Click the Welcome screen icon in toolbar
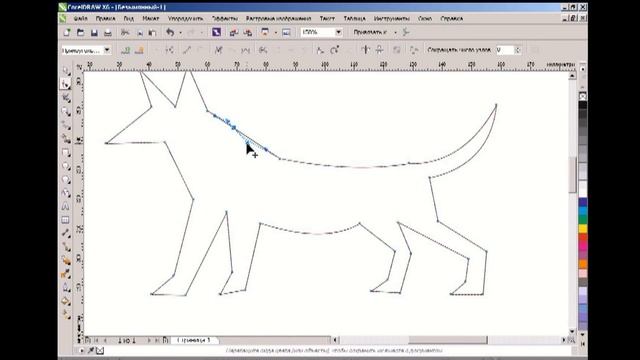The image size is (640, 360). pos(286,32)
